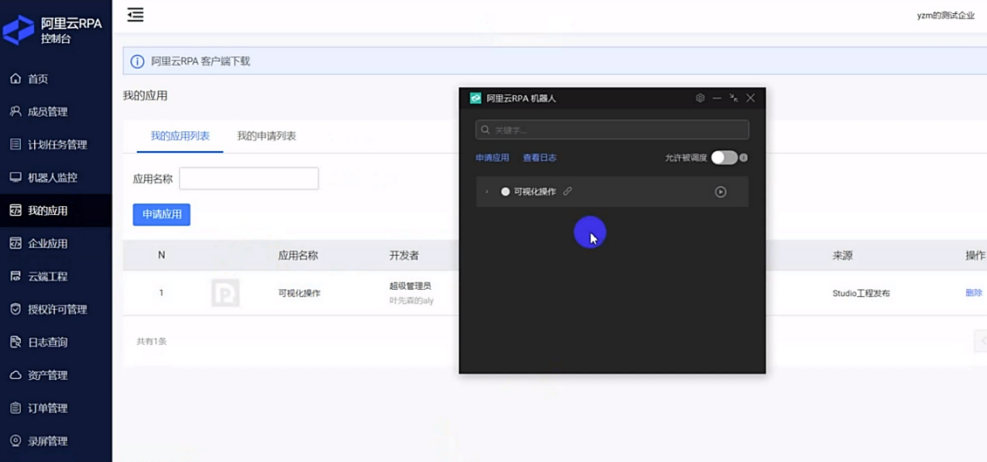987x462 pixels.
Task: Click Studio工程发布 source cell
Action: coord(861,293)
